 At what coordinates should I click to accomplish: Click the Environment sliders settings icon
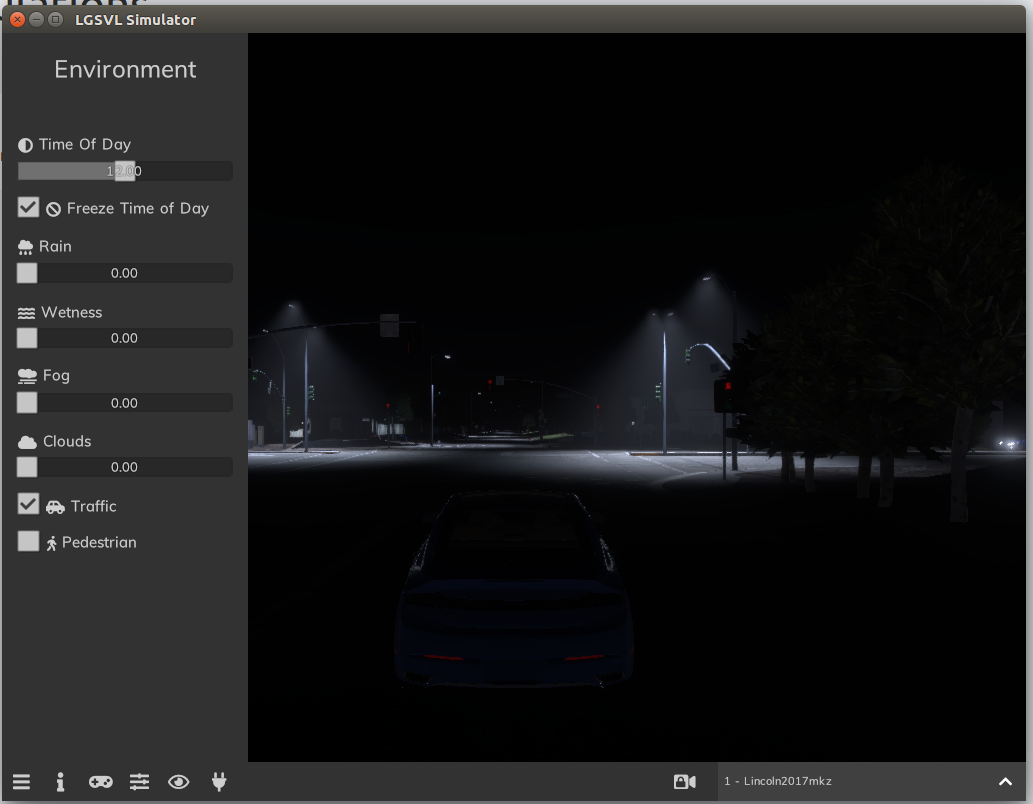tap(139, 782)
